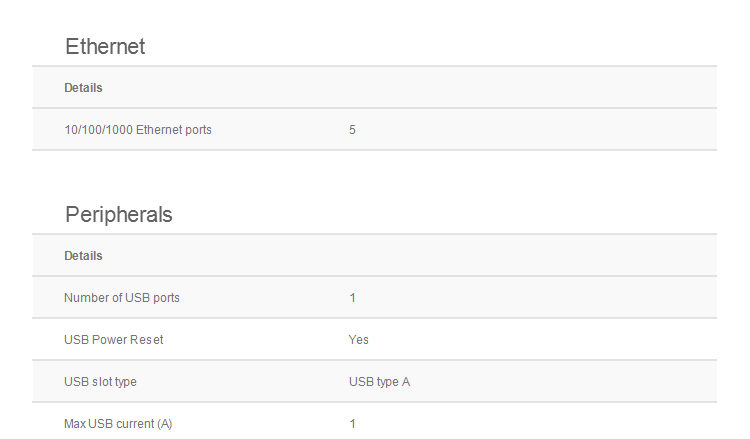Image resolution: width=750 pixels, height=439 pixels.
Task: Click blank space right of Ethernet Details header
Action: (407, 88)
